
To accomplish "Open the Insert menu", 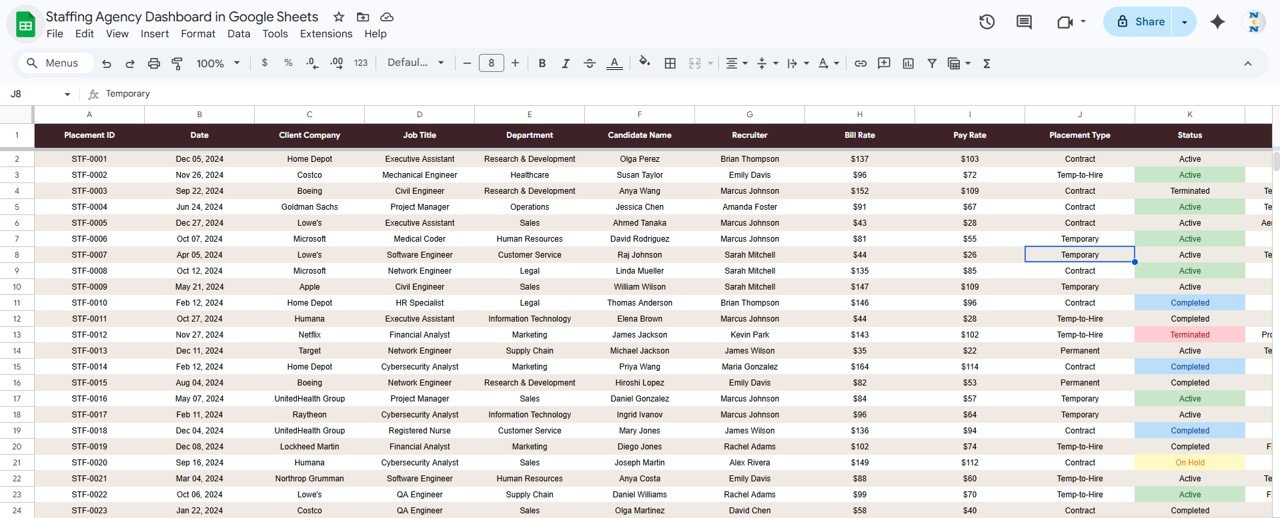I will click(x=155, y=34).
